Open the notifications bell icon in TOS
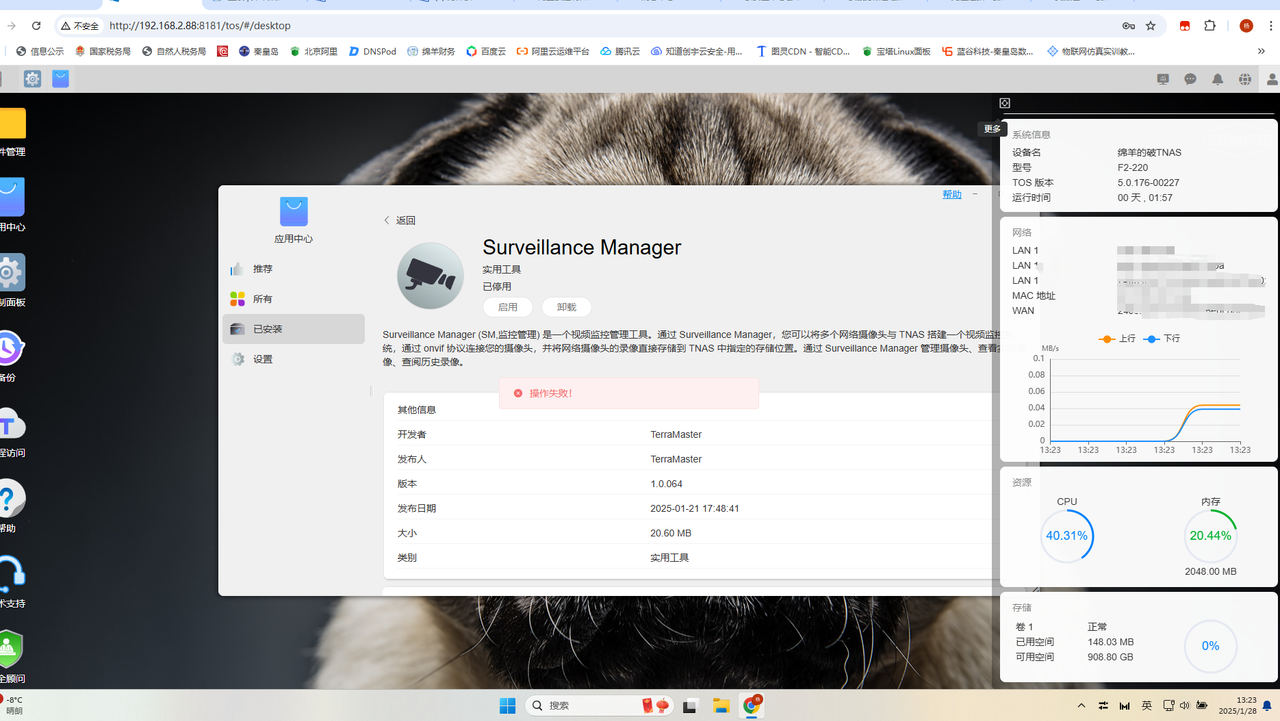The image size is (1280, 721). tap(1216, 78)
